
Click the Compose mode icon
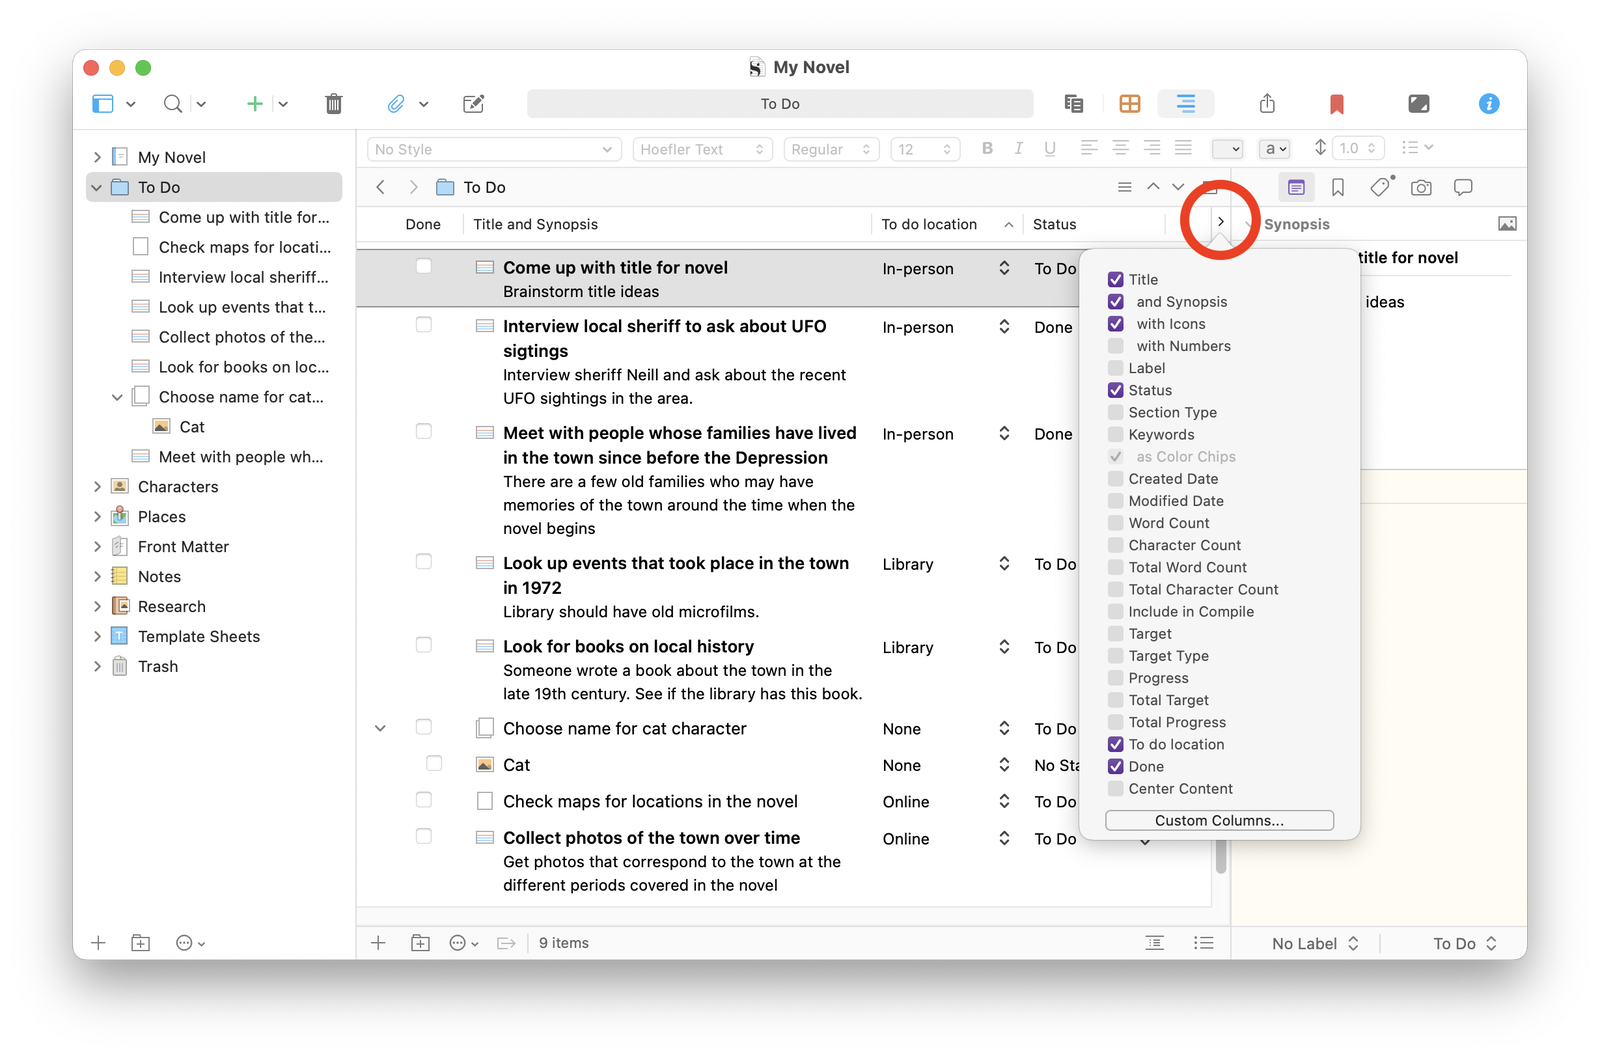[x=1418, y=104]
